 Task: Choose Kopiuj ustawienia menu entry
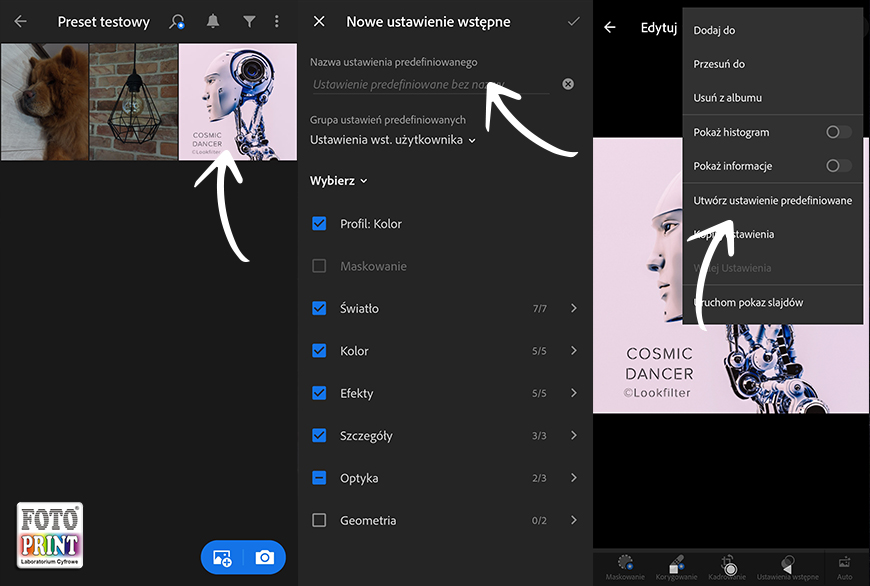click(x=772, y=234)
